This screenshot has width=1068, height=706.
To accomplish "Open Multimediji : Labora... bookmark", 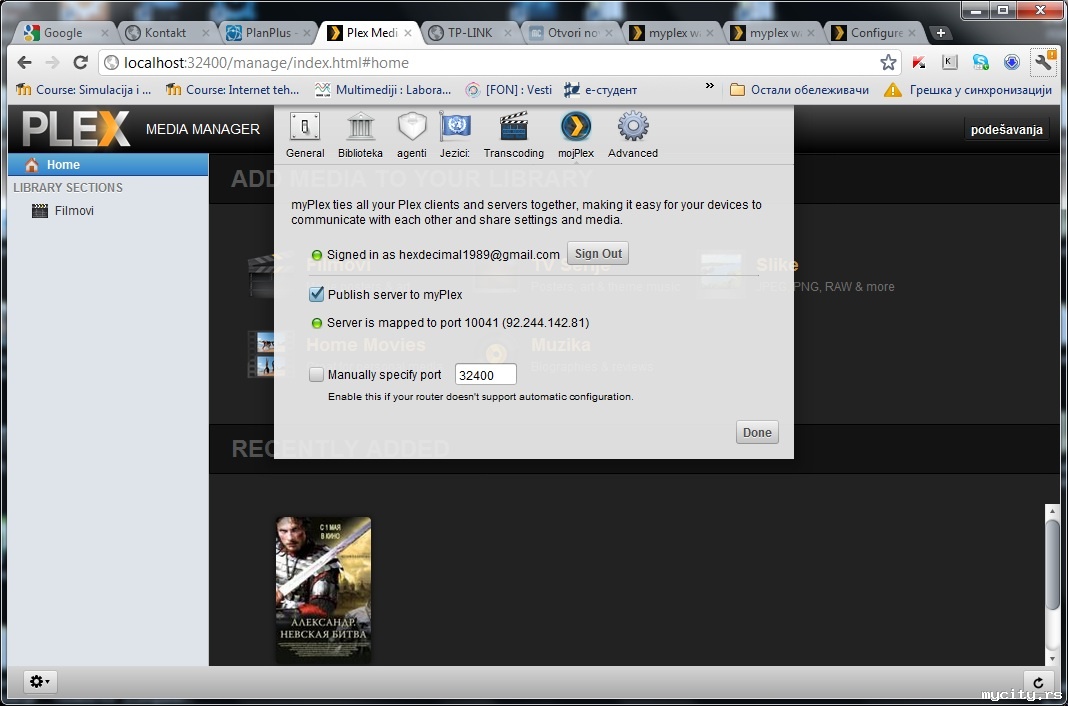I will coord(383,90).
